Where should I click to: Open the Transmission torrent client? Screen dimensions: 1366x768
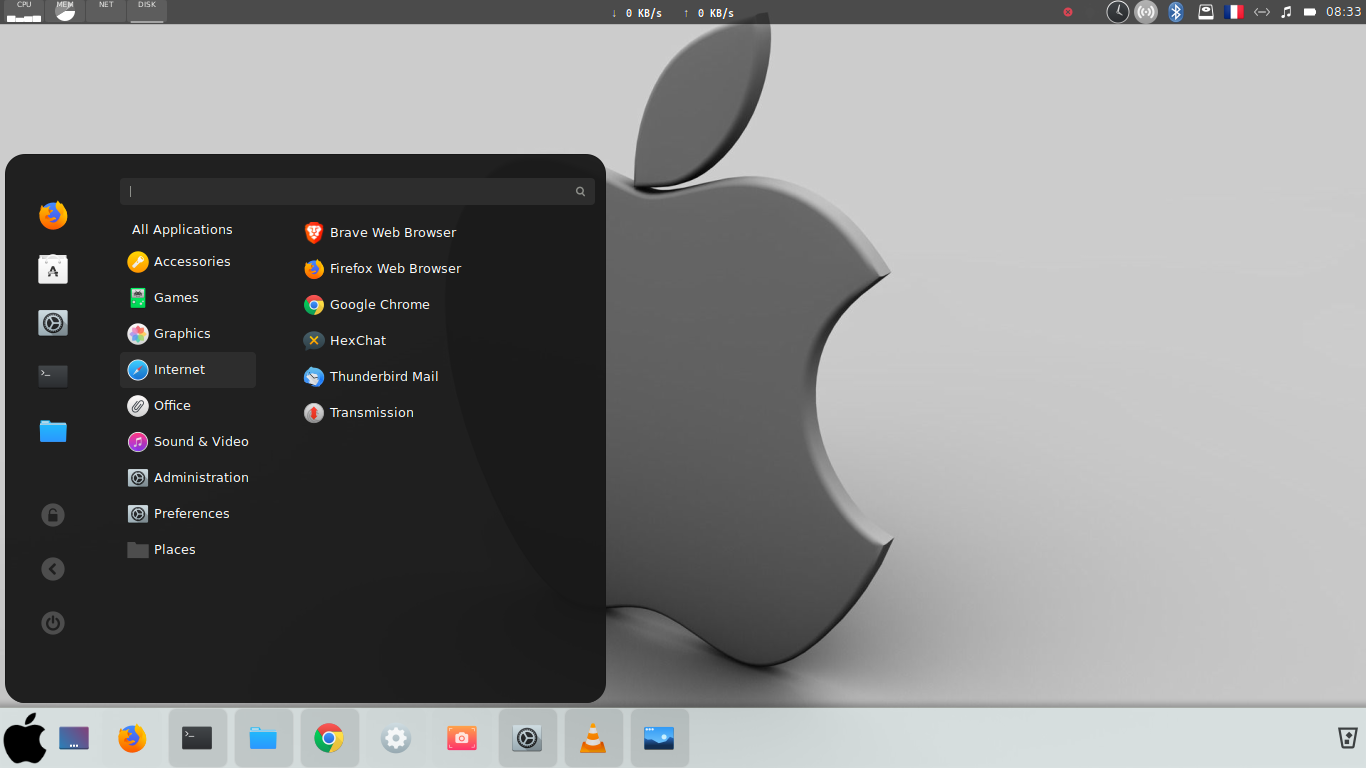(359, 412)
